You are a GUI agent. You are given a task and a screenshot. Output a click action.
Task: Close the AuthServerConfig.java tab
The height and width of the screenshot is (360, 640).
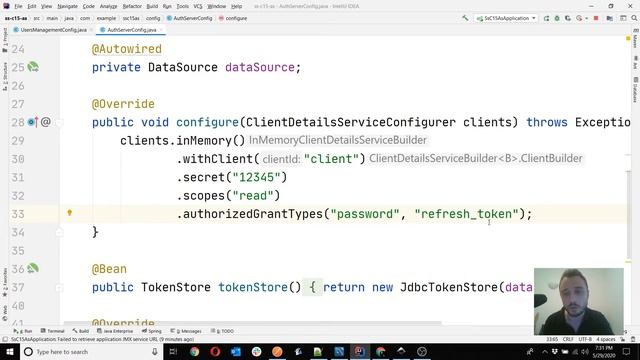click(x=162, y=30)
